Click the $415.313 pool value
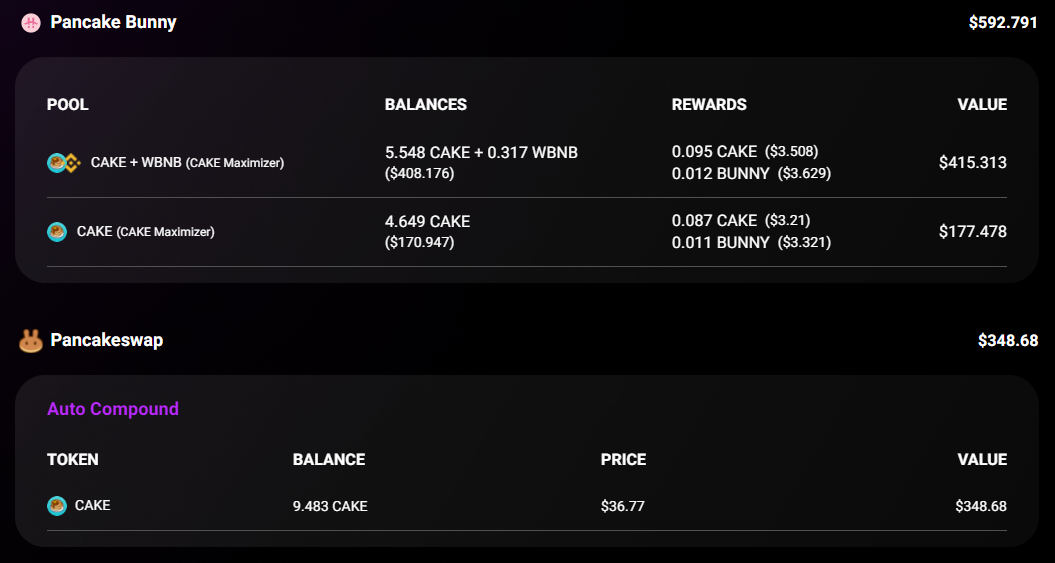Screen dimensions: 1055x563 973,163
